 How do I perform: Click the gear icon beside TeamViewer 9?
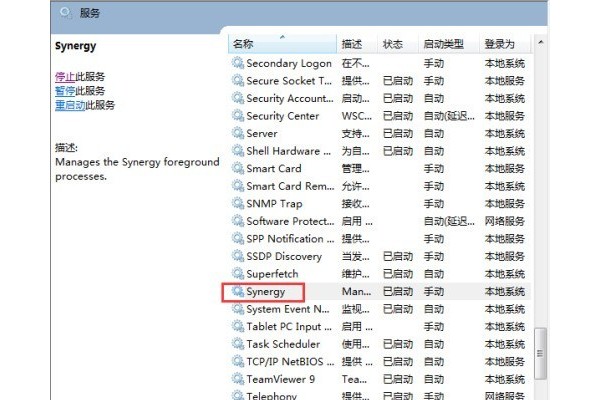click(238, 379)
